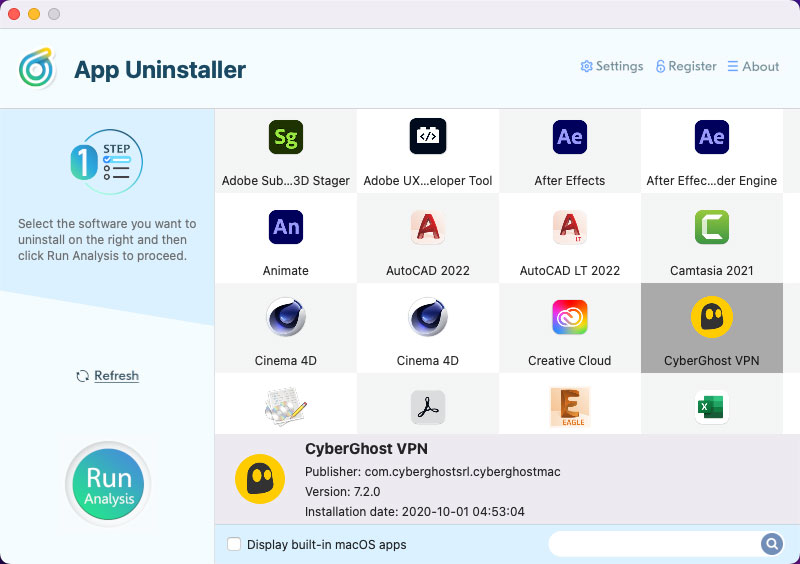
Task: Minimize the window with the yellow button
Action: coord(34,14)
